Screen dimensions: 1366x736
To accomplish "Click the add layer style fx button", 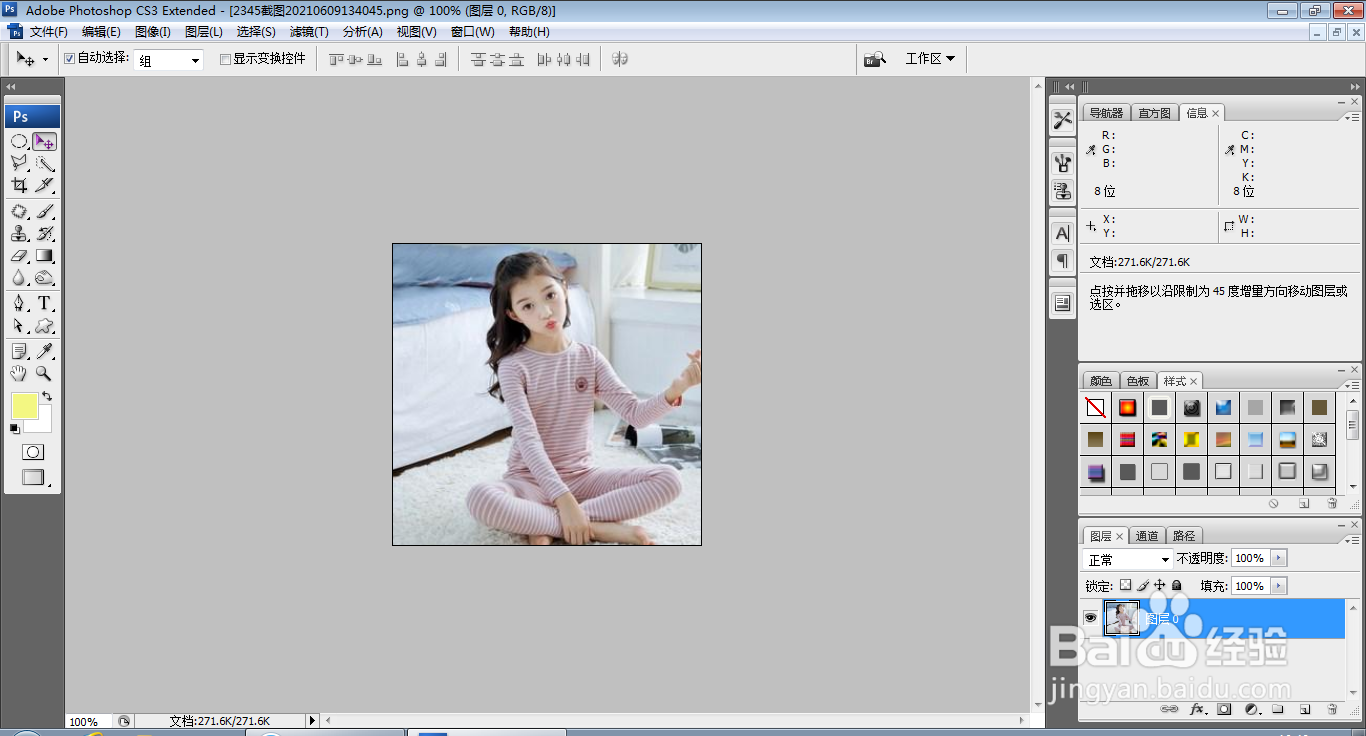I will point(1197,709).
